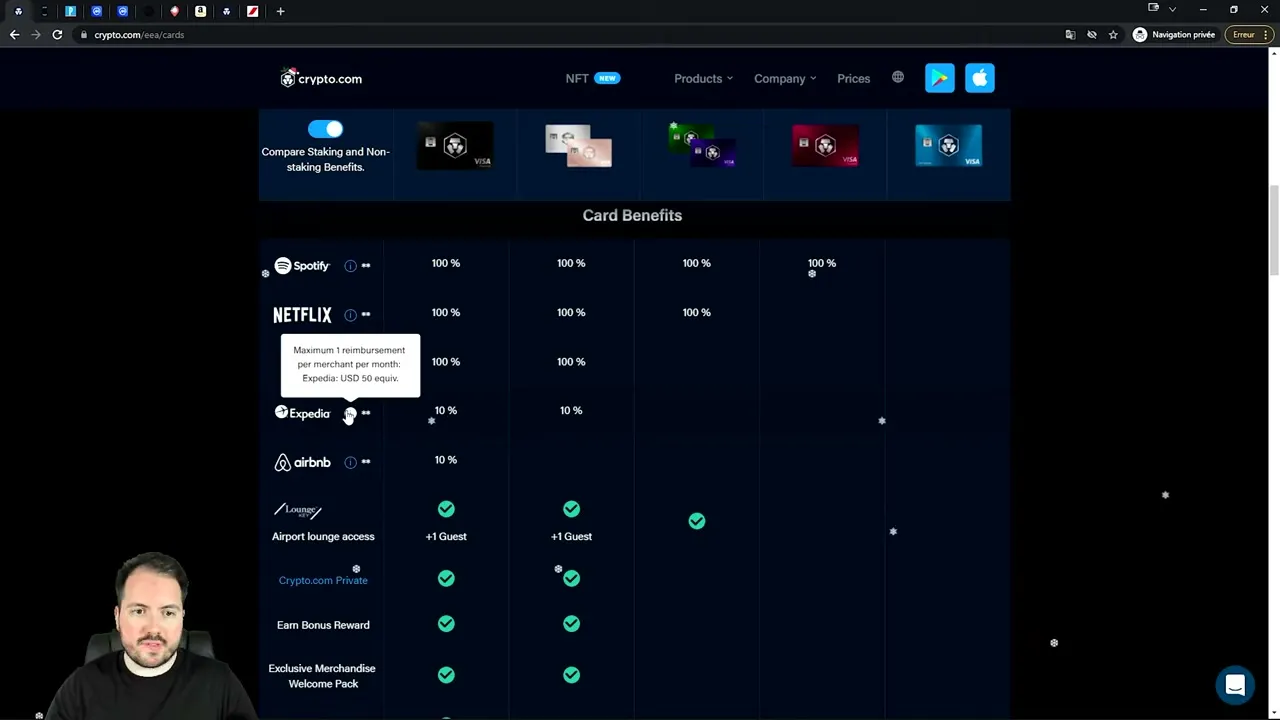This screenshot has height=720, width=1280.
Task: Click the info icon next to Airbnb
Action: pyautogui.click(x=350, y=462)
